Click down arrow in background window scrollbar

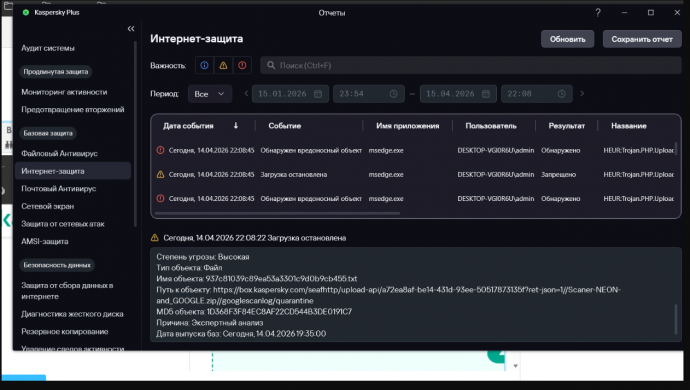(515, 366)
